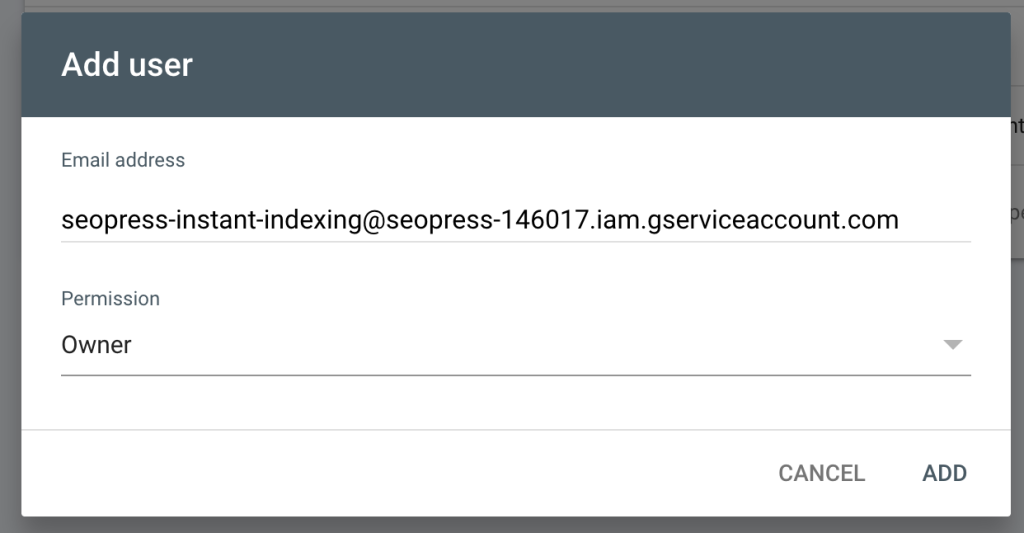Click partially hidden text behind dialog edge
Image resolution: width=1024 pixels, height=533 pixels.
tap(1017, 125)
